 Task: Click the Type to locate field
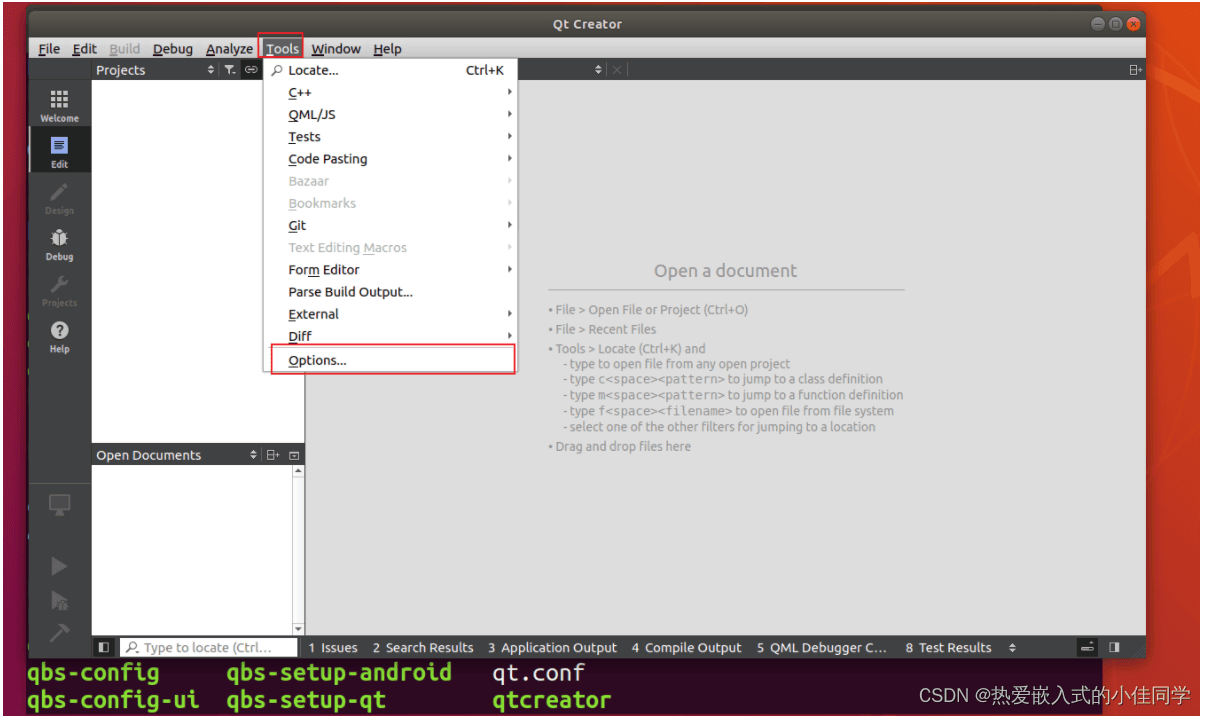209,648
